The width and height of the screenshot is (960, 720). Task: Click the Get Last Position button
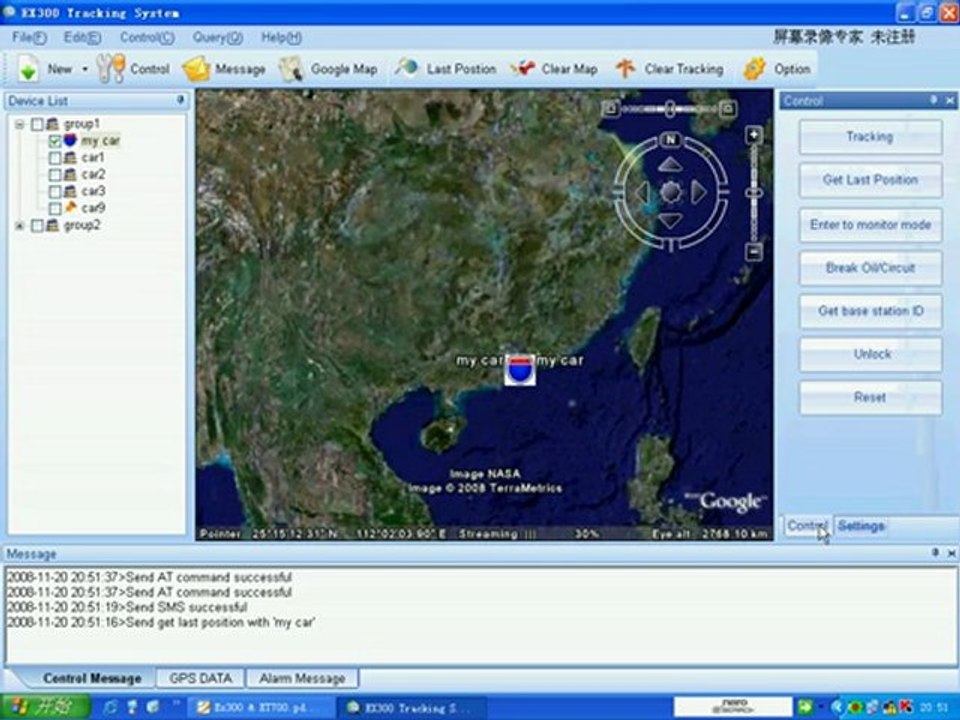[x=870, y=180]
